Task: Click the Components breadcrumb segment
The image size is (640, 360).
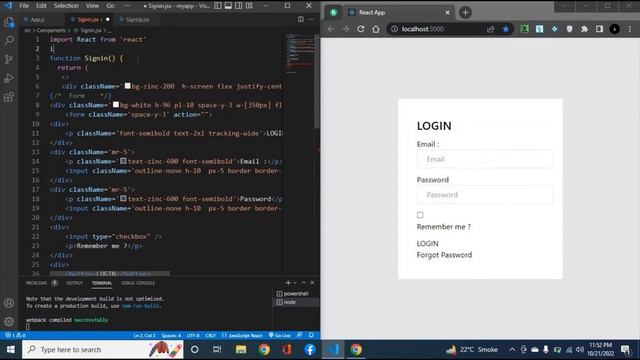Action: coord(51,30)
